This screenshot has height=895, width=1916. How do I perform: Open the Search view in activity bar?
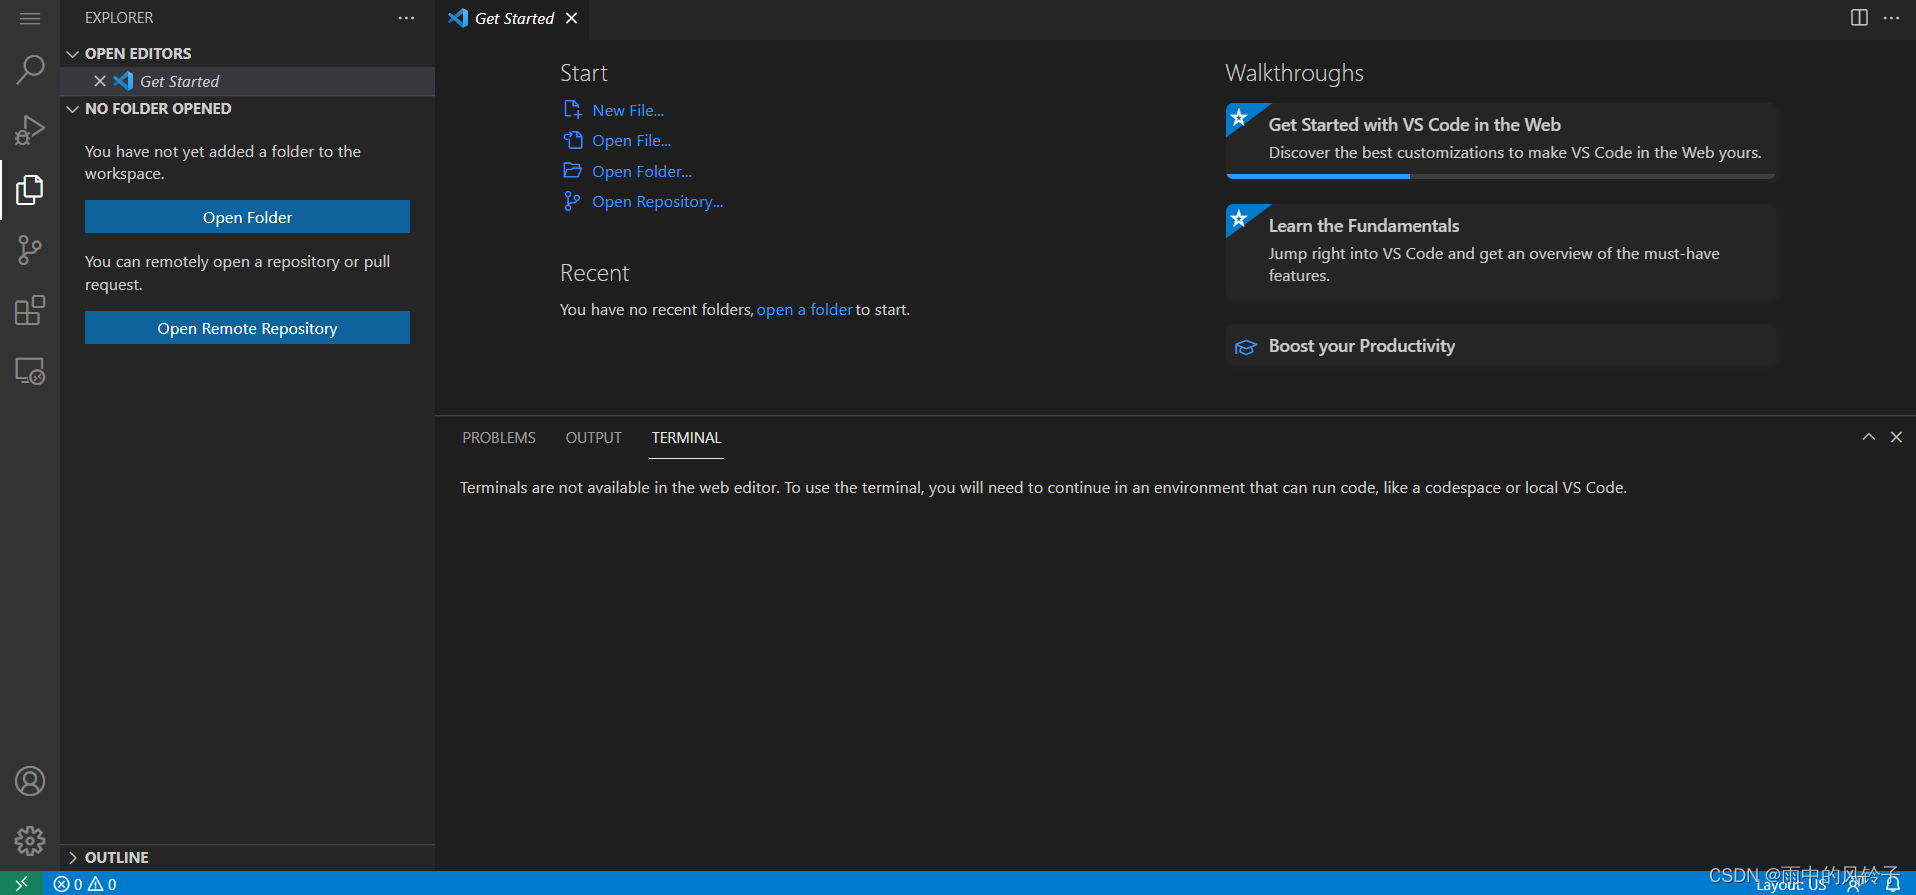pos(30,70)
